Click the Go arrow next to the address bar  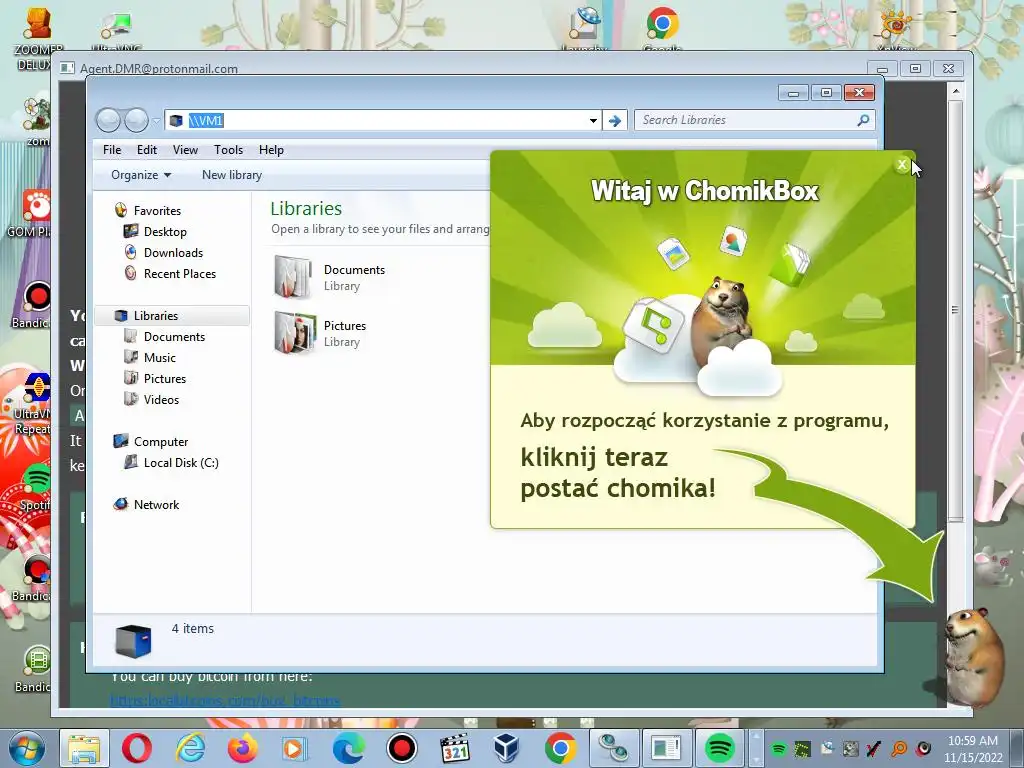[615, 120]
